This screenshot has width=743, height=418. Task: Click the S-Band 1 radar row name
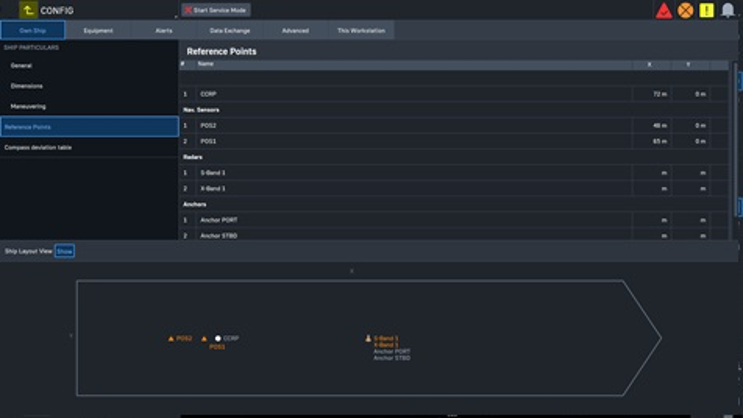point(413,173)
